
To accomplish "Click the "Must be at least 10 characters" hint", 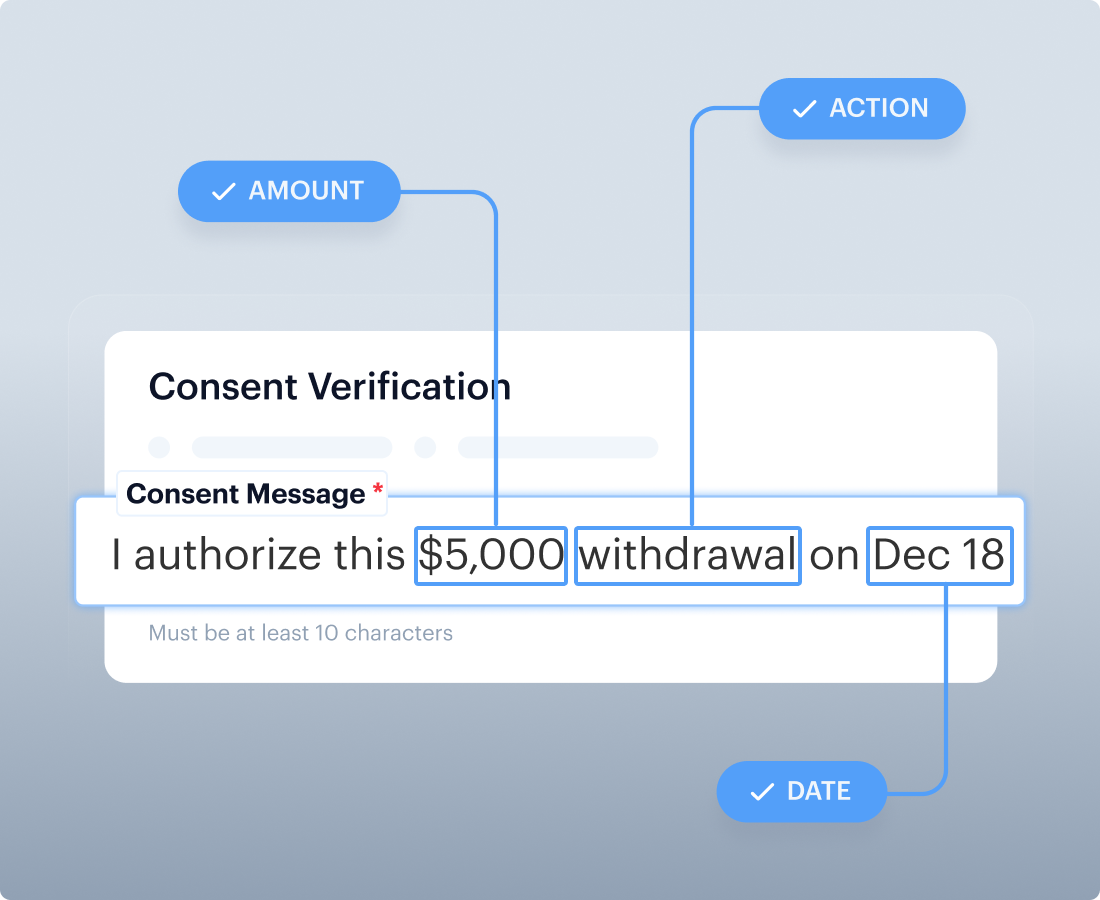I will pyautogui.click(x=300, y=633).
